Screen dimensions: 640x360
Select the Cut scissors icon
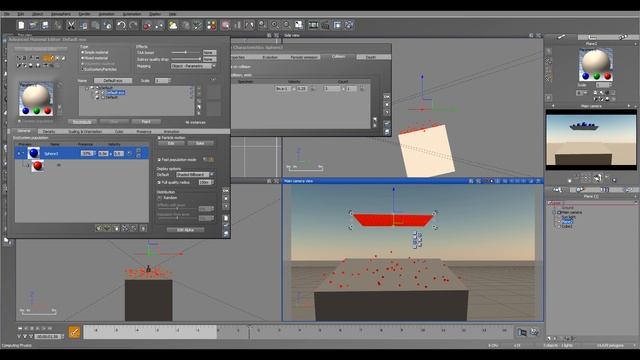(71, 25)
